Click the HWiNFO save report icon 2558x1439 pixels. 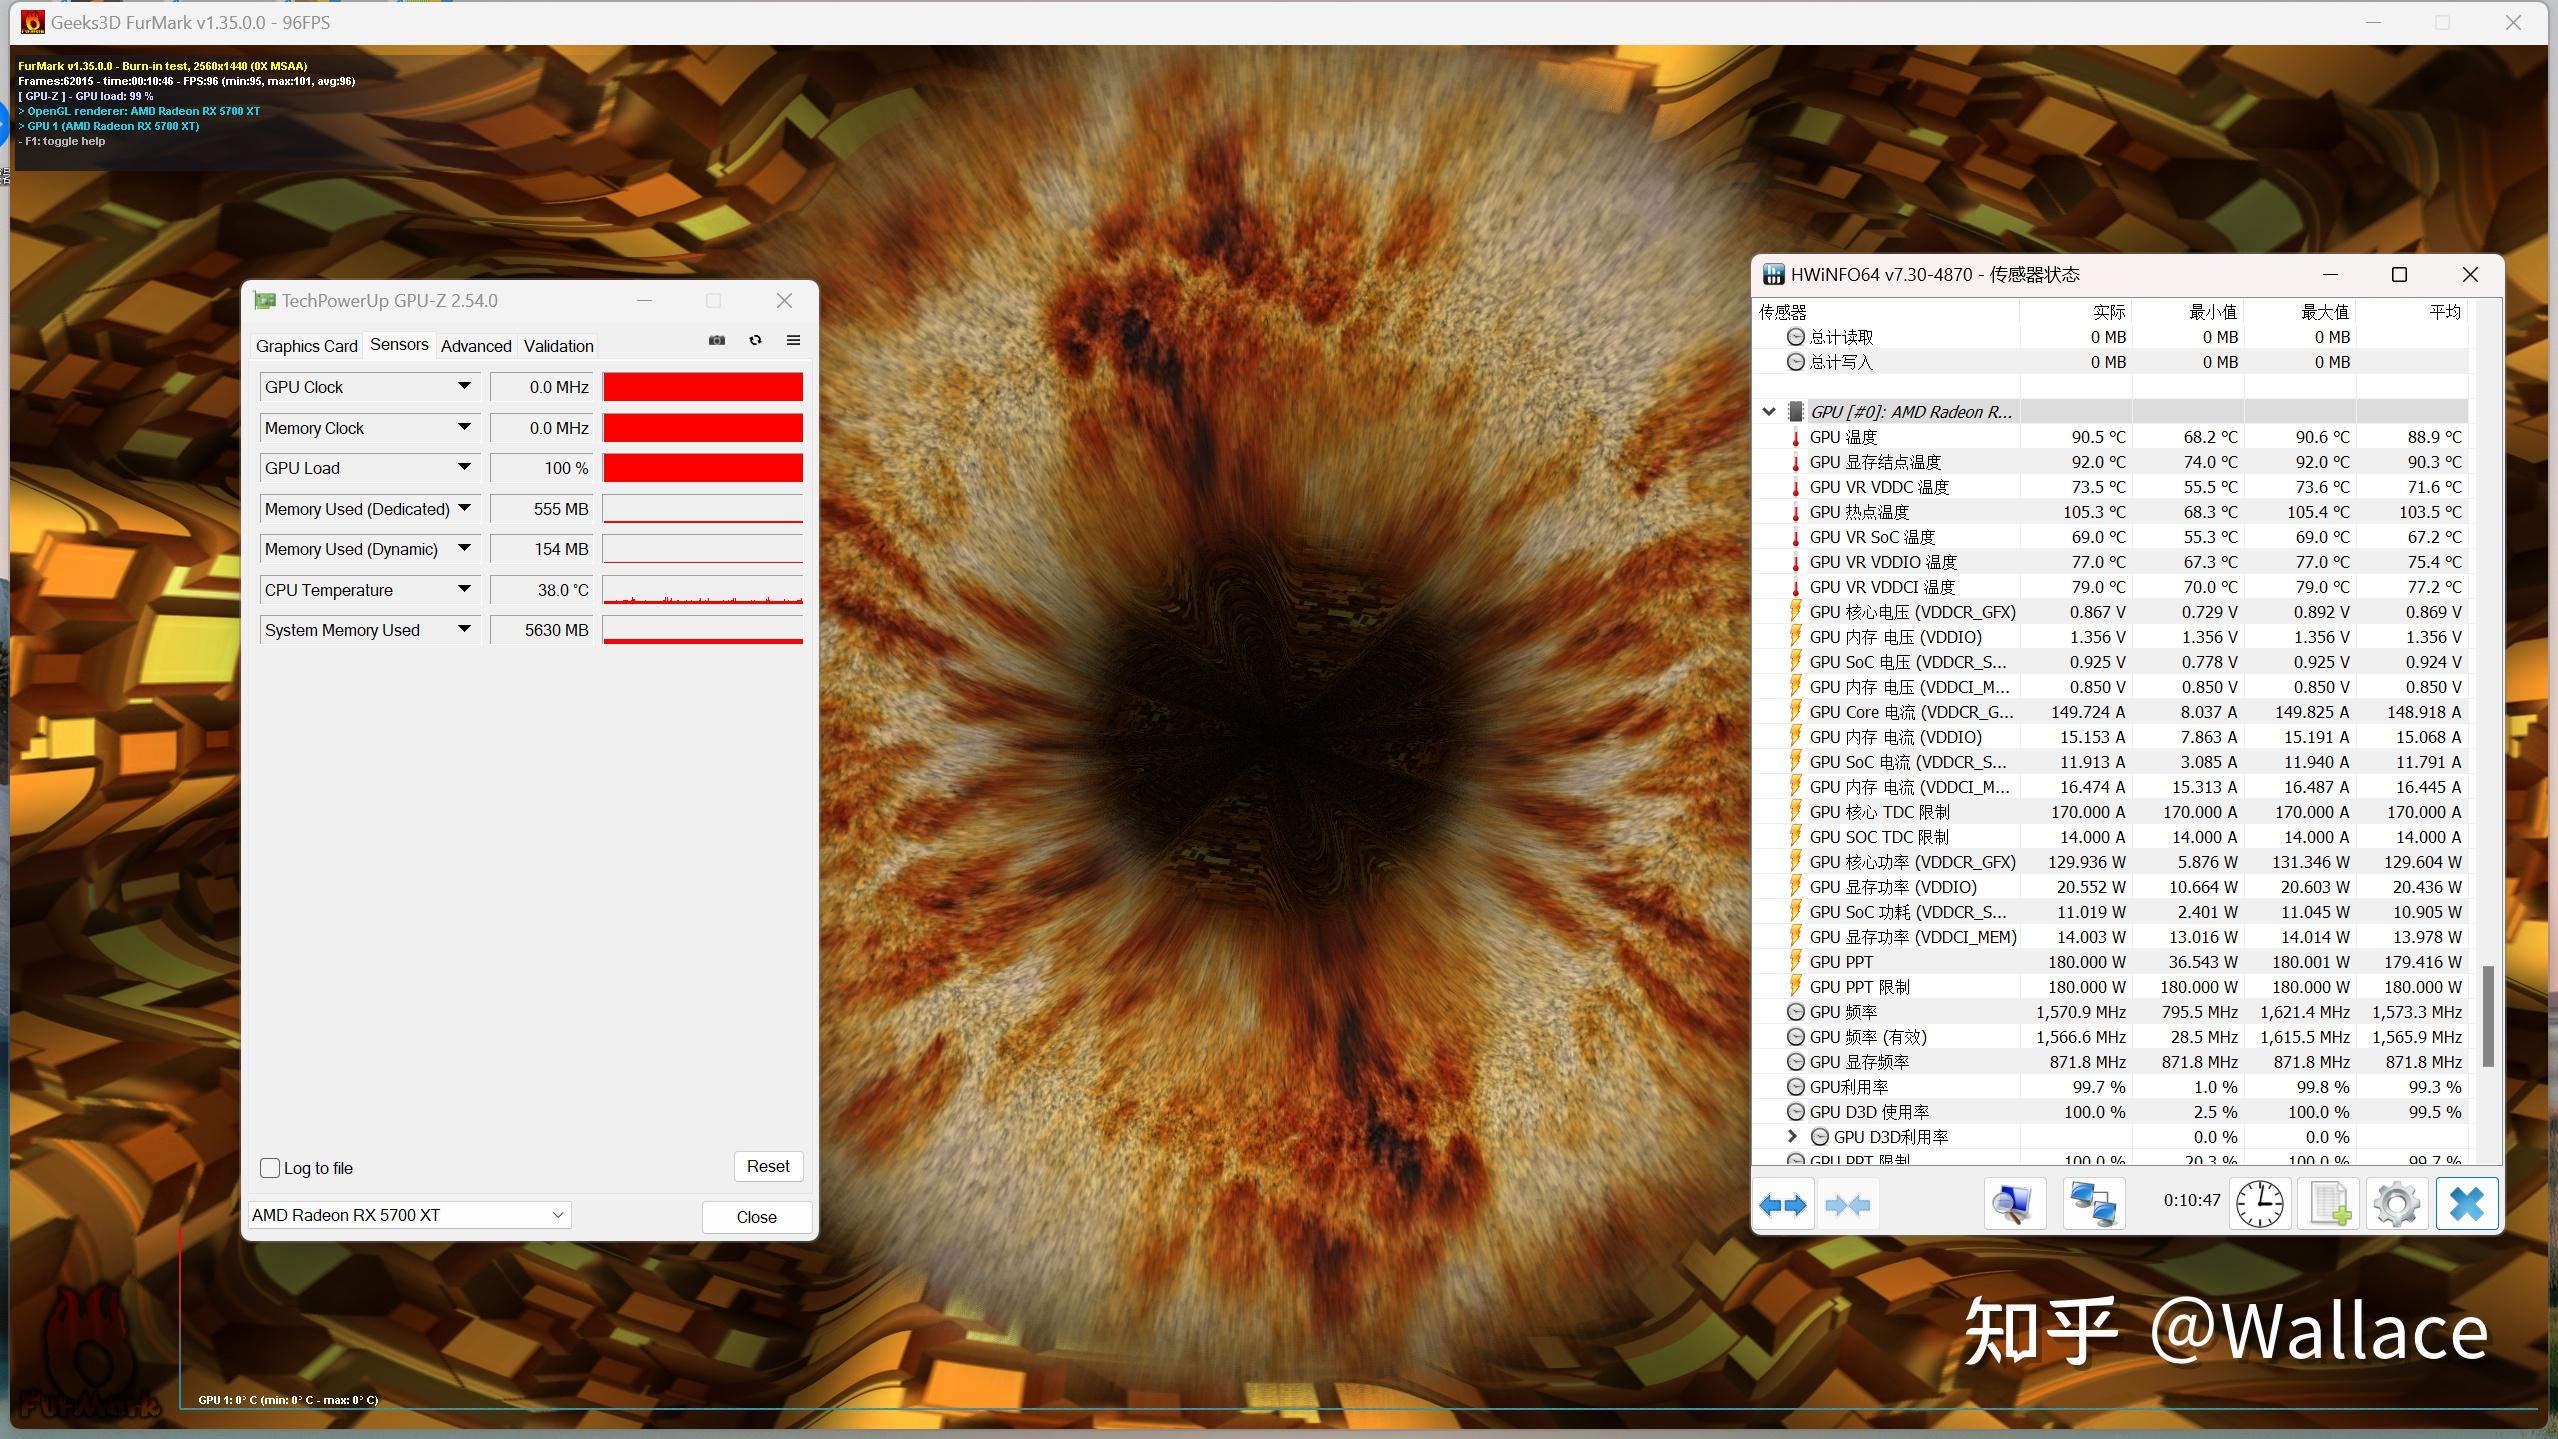2328,1204
